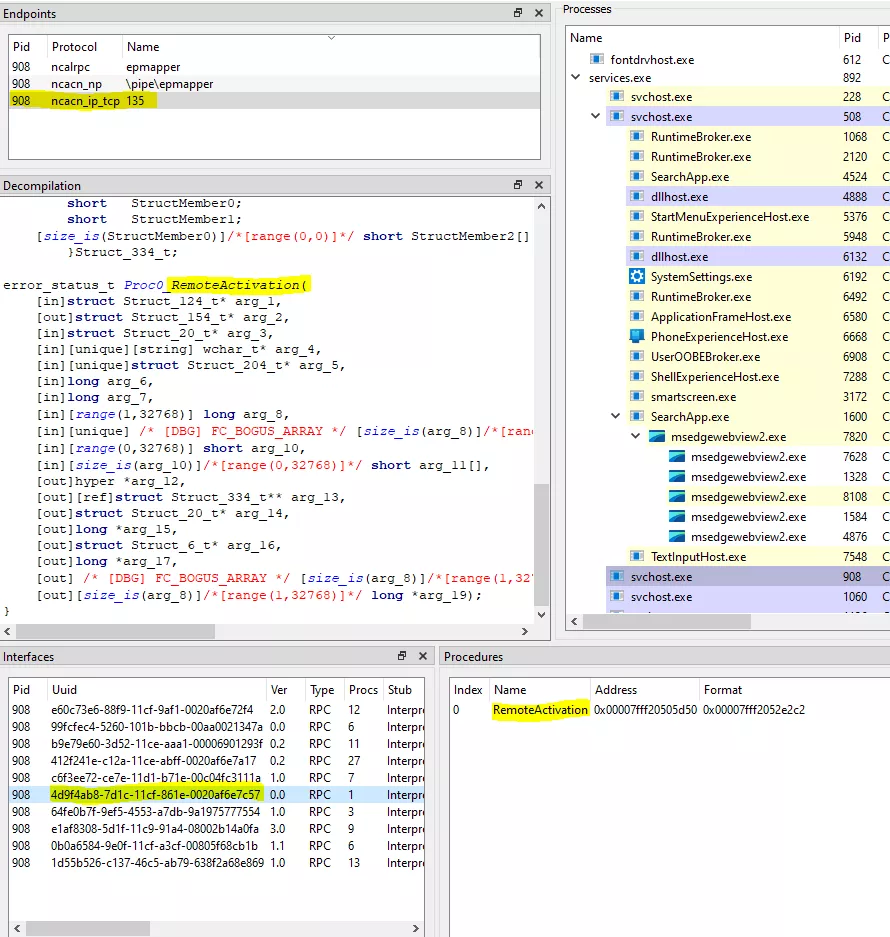Select interface 1d55b526-c137-46c5-ab79-638f2a68e869

[216, 863]
